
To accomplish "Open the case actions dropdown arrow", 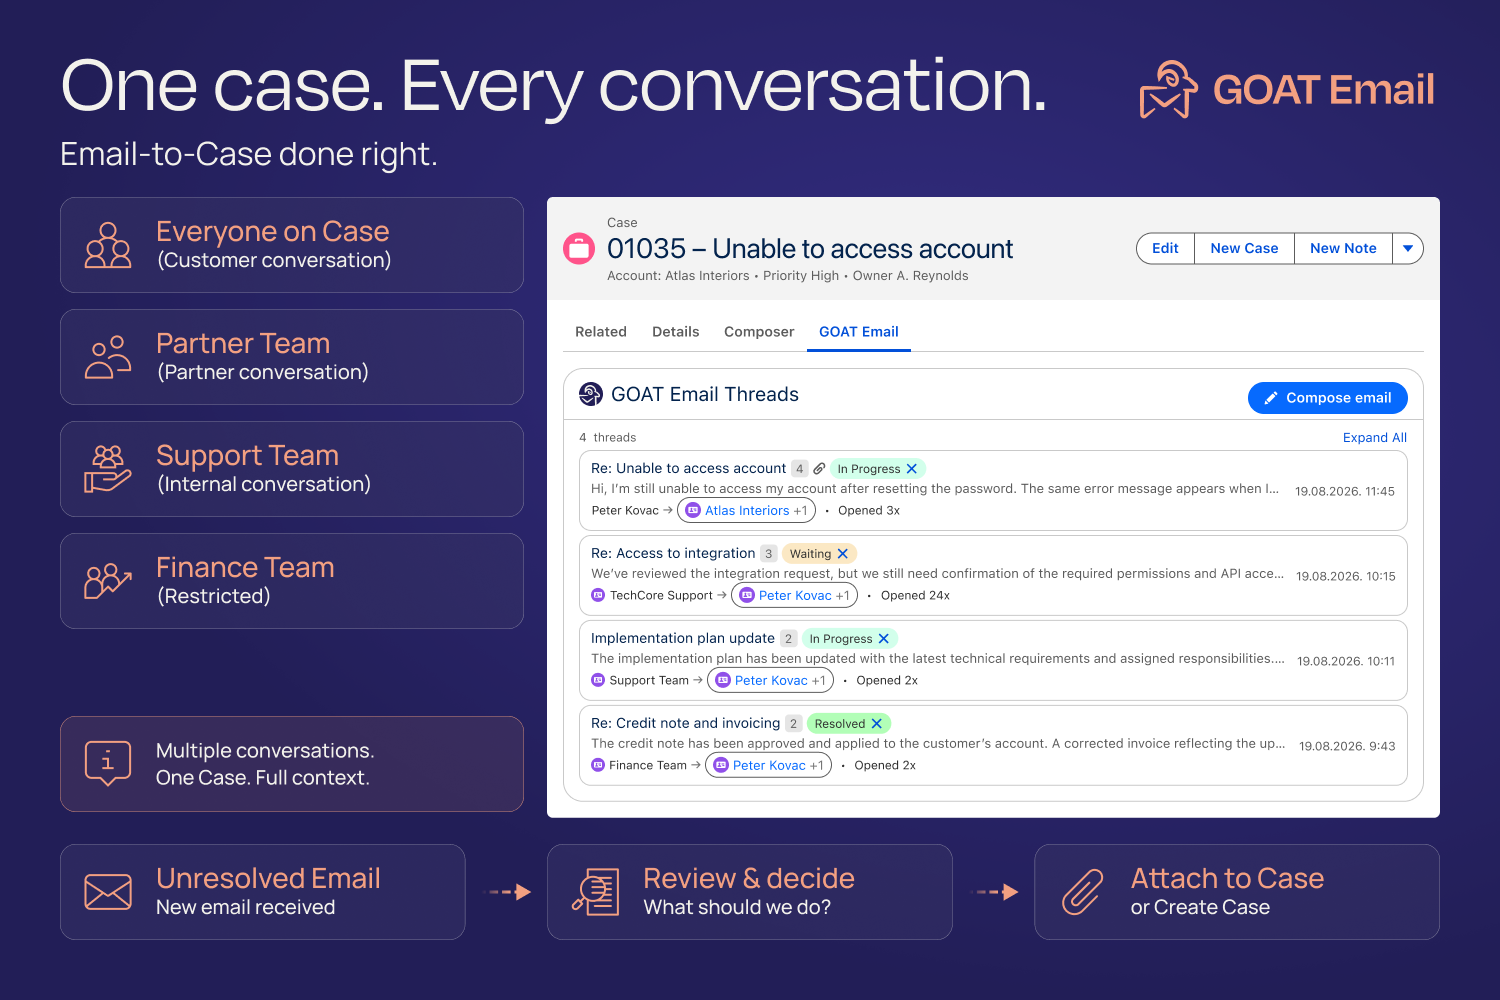I will [x=1408, y=248].
